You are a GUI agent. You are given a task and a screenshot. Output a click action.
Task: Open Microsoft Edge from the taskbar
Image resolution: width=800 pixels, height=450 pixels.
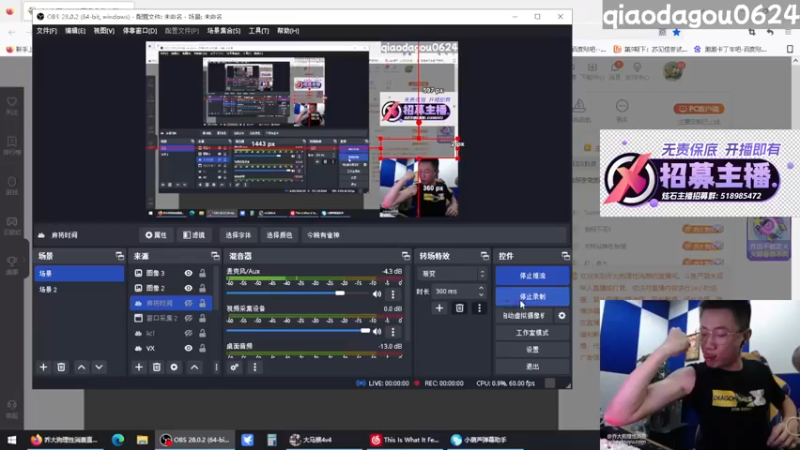pyautogui.click(x=118, y=439)
